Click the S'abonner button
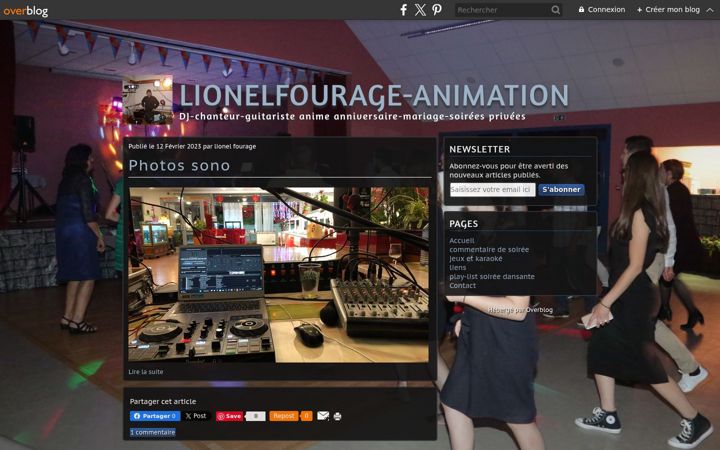 561,189
